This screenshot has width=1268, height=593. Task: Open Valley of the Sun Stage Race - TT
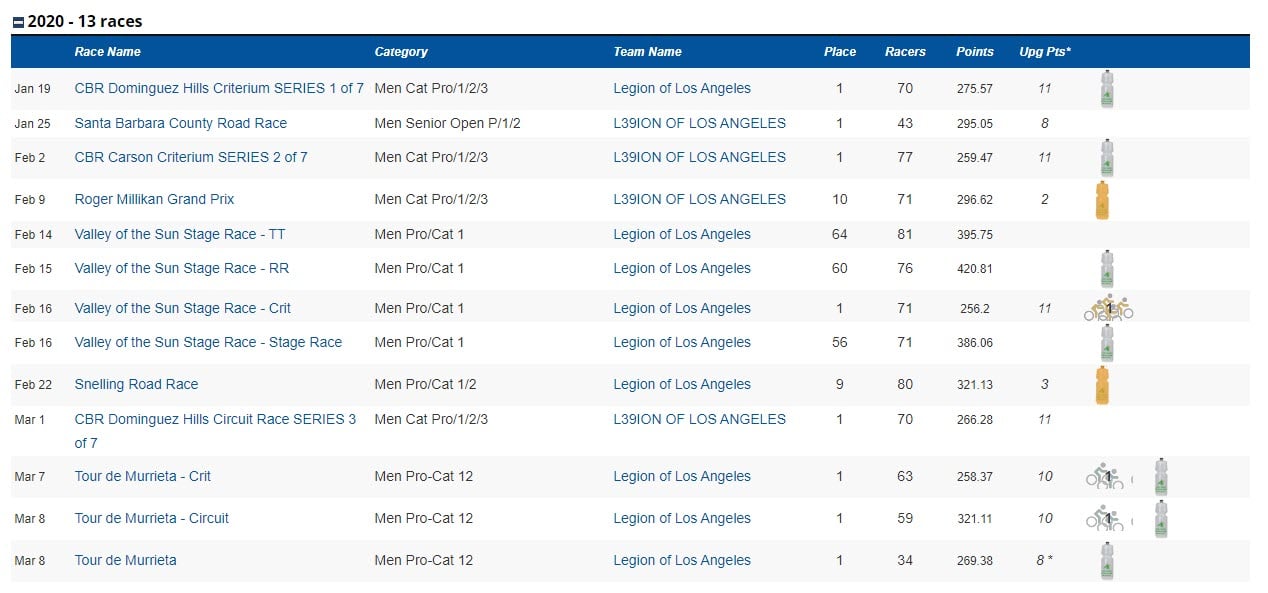pyautogui.click(x=180, y=234)
